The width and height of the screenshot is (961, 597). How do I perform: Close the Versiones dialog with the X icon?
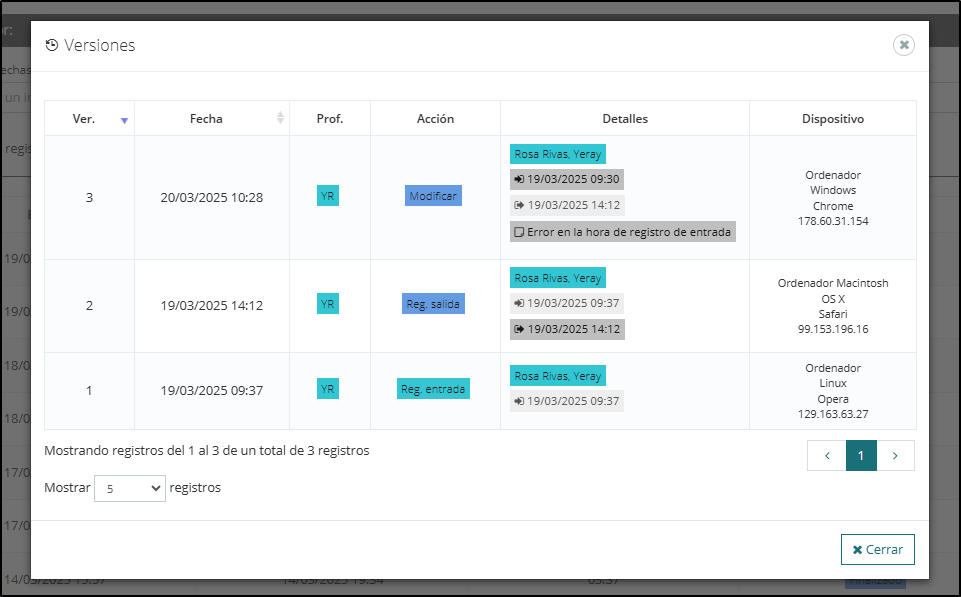point(903,45)
